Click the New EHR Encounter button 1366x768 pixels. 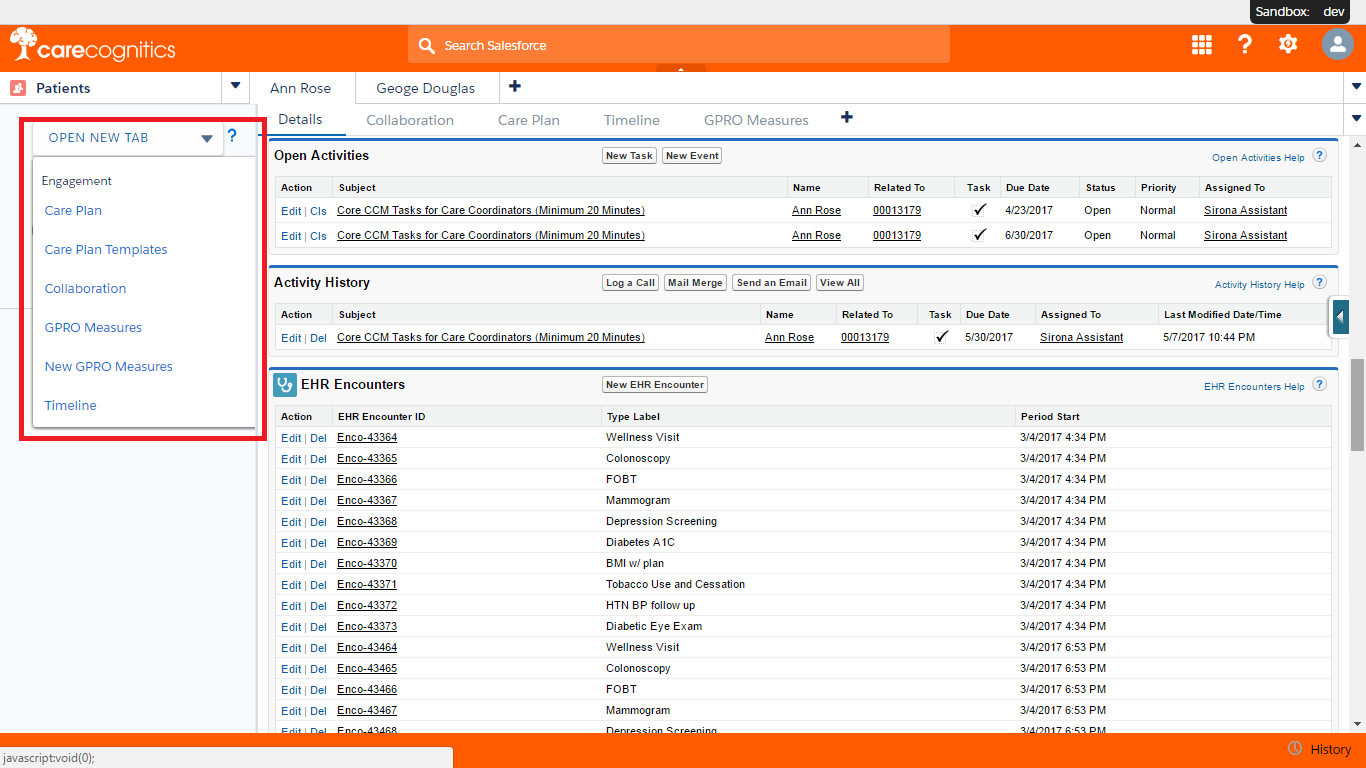click(x=655, y=385)
